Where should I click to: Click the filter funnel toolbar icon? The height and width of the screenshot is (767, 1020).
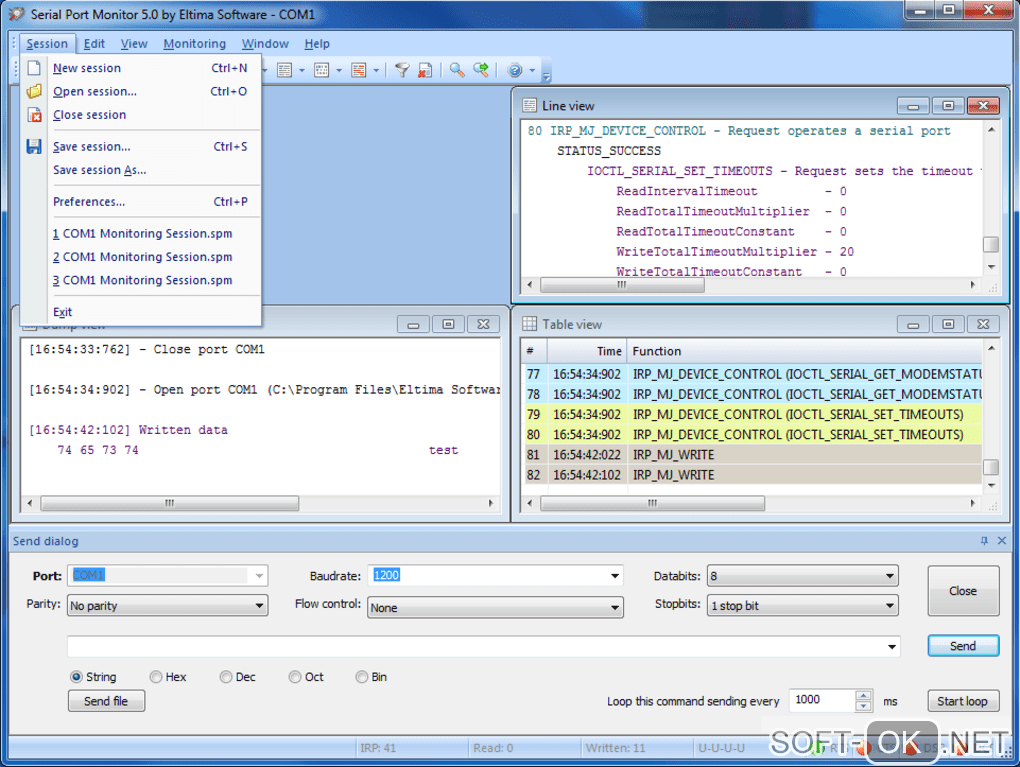pyautogui.click(x=401, y=70)
